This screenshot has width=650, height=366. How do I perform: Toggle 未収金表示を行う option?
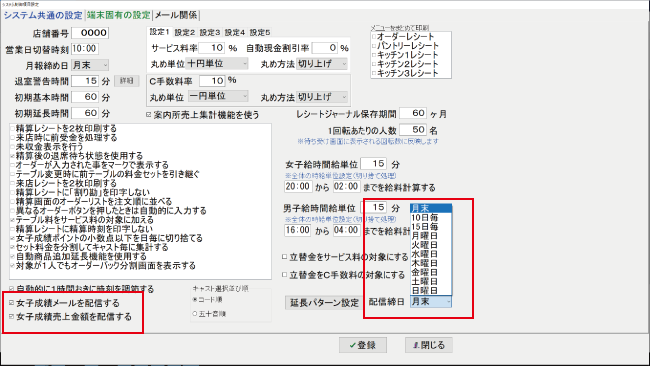13,147
